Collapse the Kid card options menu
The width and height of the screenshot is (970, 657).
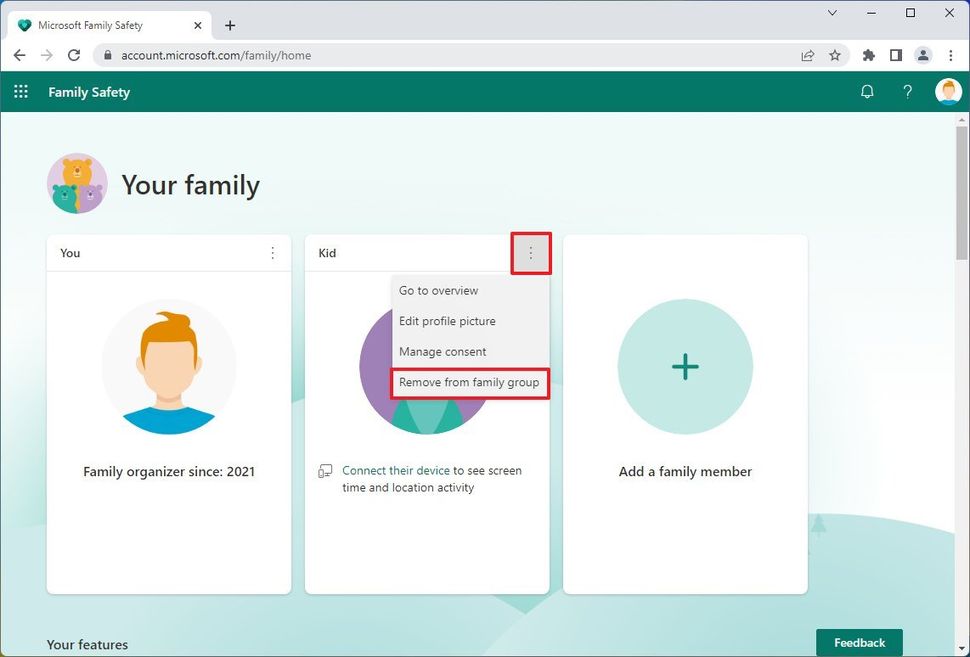[x=531, y=253]
